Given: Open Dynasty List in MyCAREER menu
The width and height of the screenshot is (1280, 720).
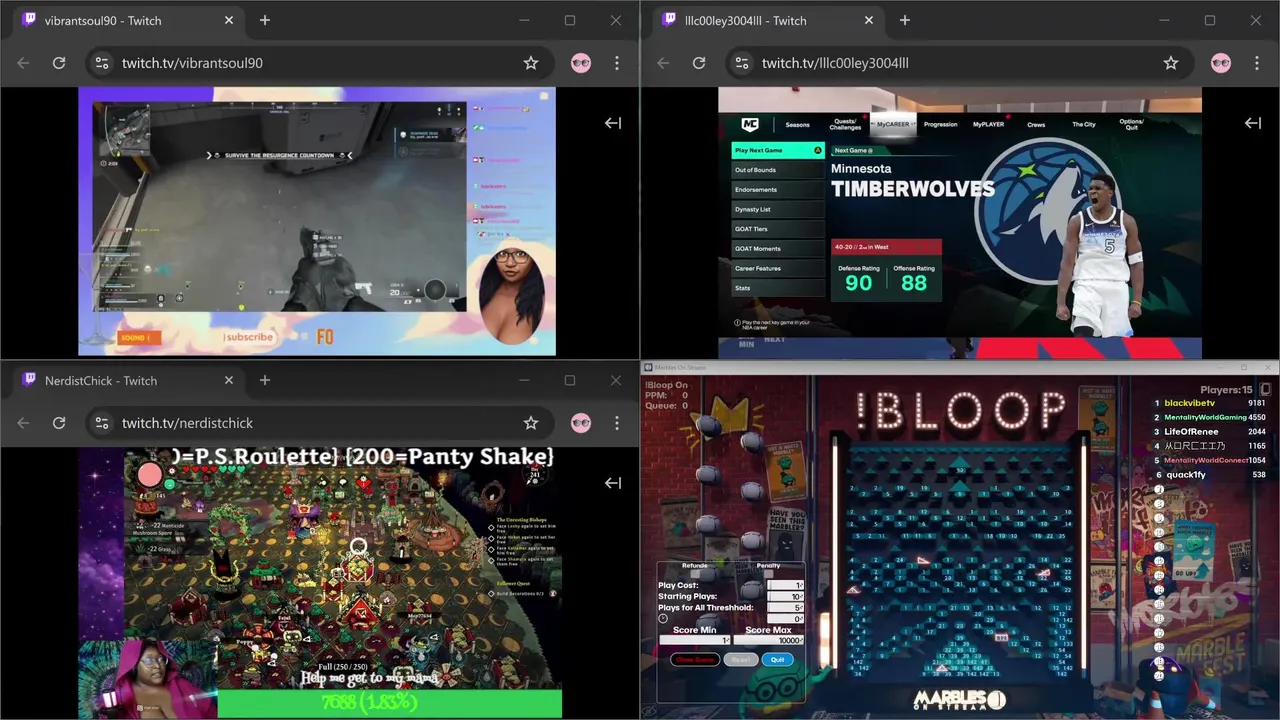Looking at the screenshot, I should (x=778, y=209).
